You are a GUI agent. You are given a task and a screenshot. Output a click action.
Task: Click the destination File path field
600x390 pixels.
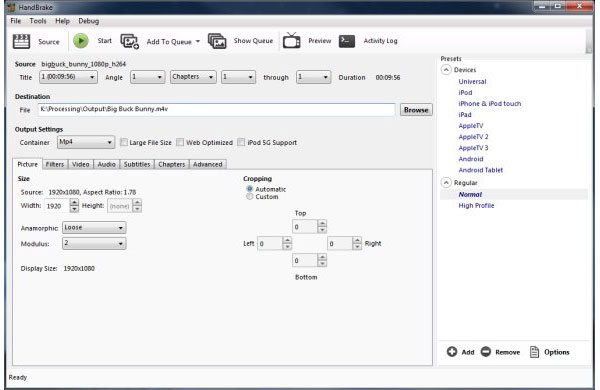[217, 109]
